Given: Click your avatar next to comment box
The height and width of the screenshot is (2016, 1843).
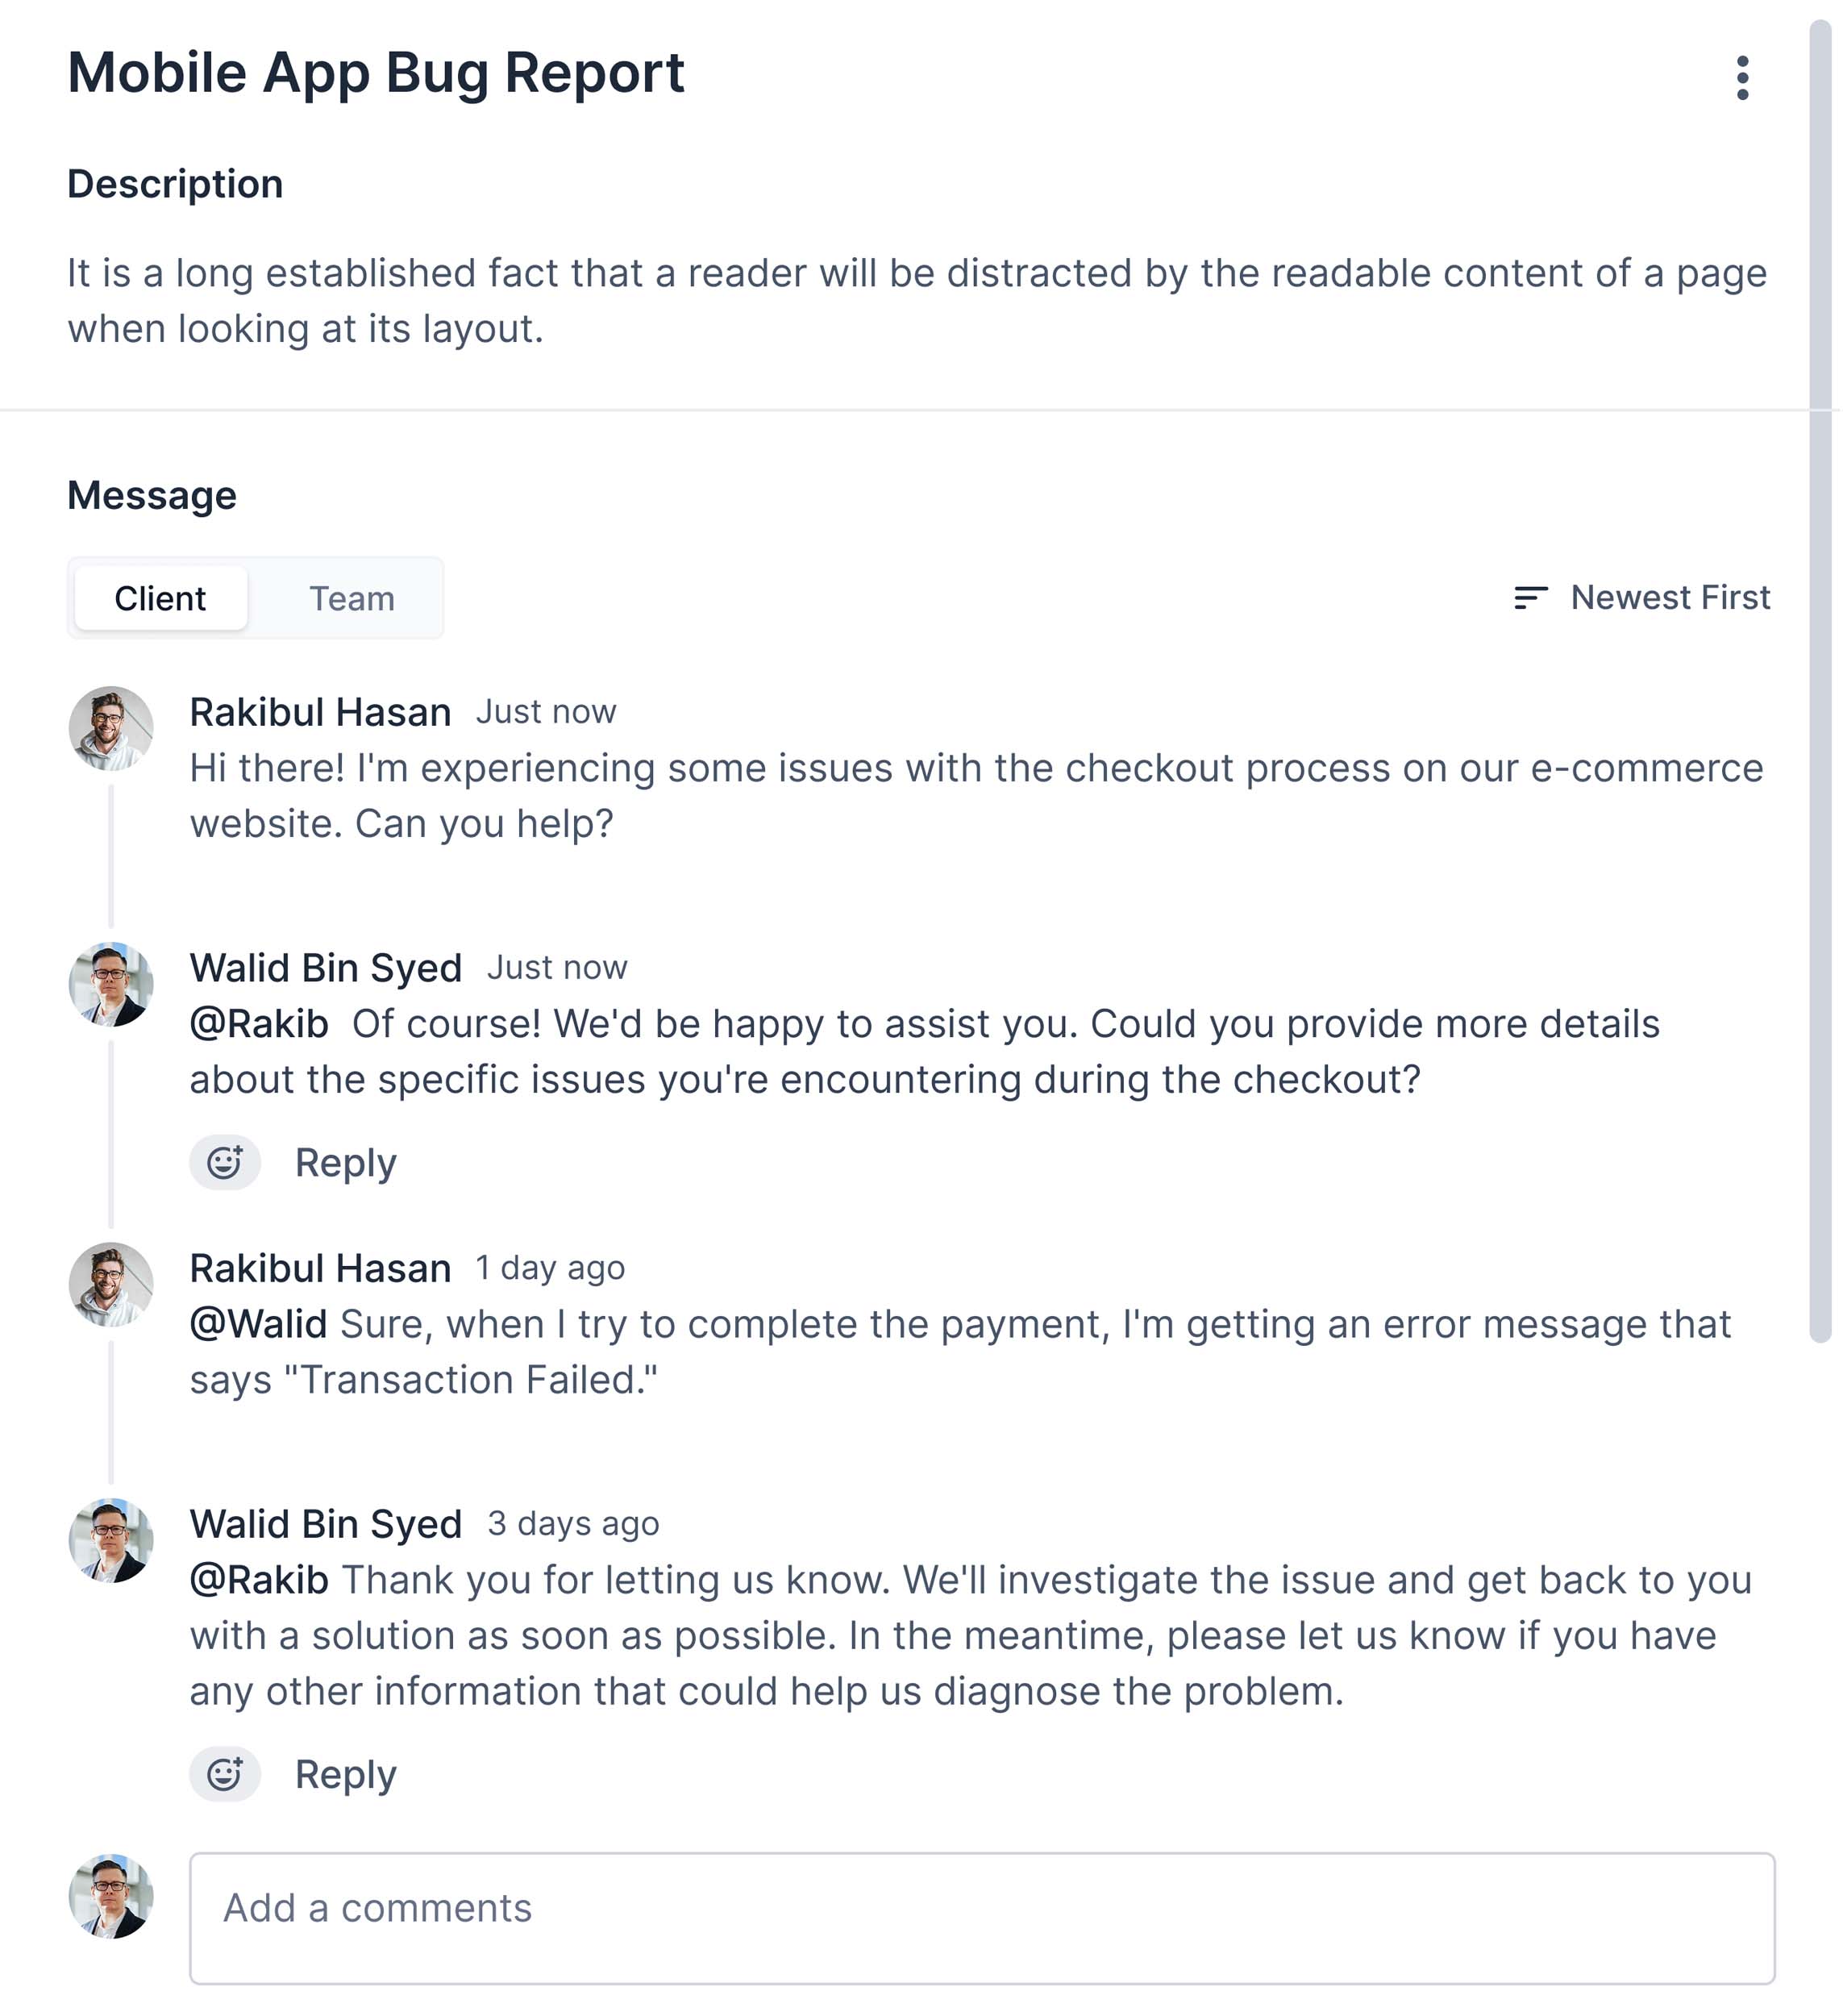Looking at the screenshot, I should 111,1896.
